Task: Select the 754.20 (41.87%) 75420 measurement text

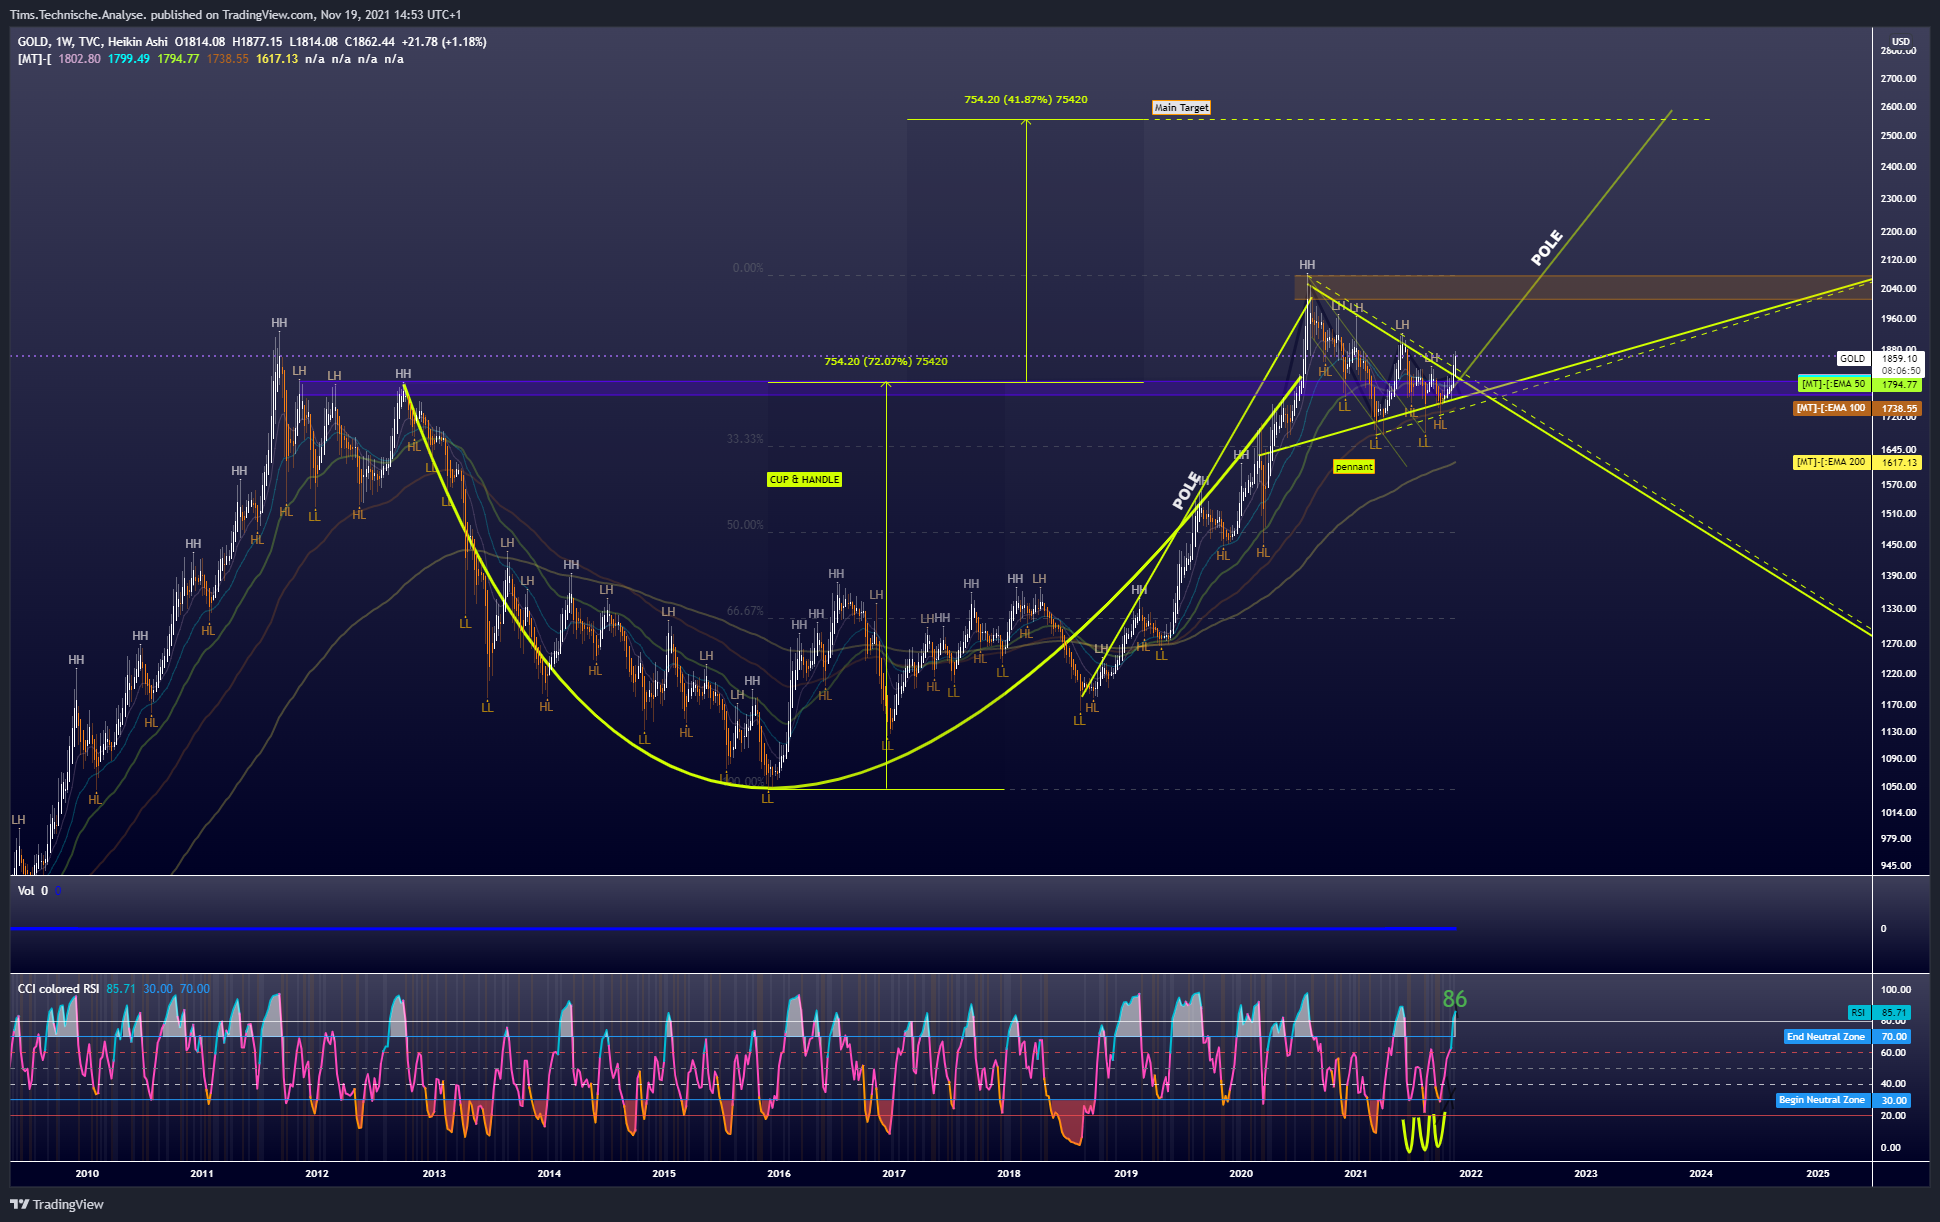Action: [1026, 100]
